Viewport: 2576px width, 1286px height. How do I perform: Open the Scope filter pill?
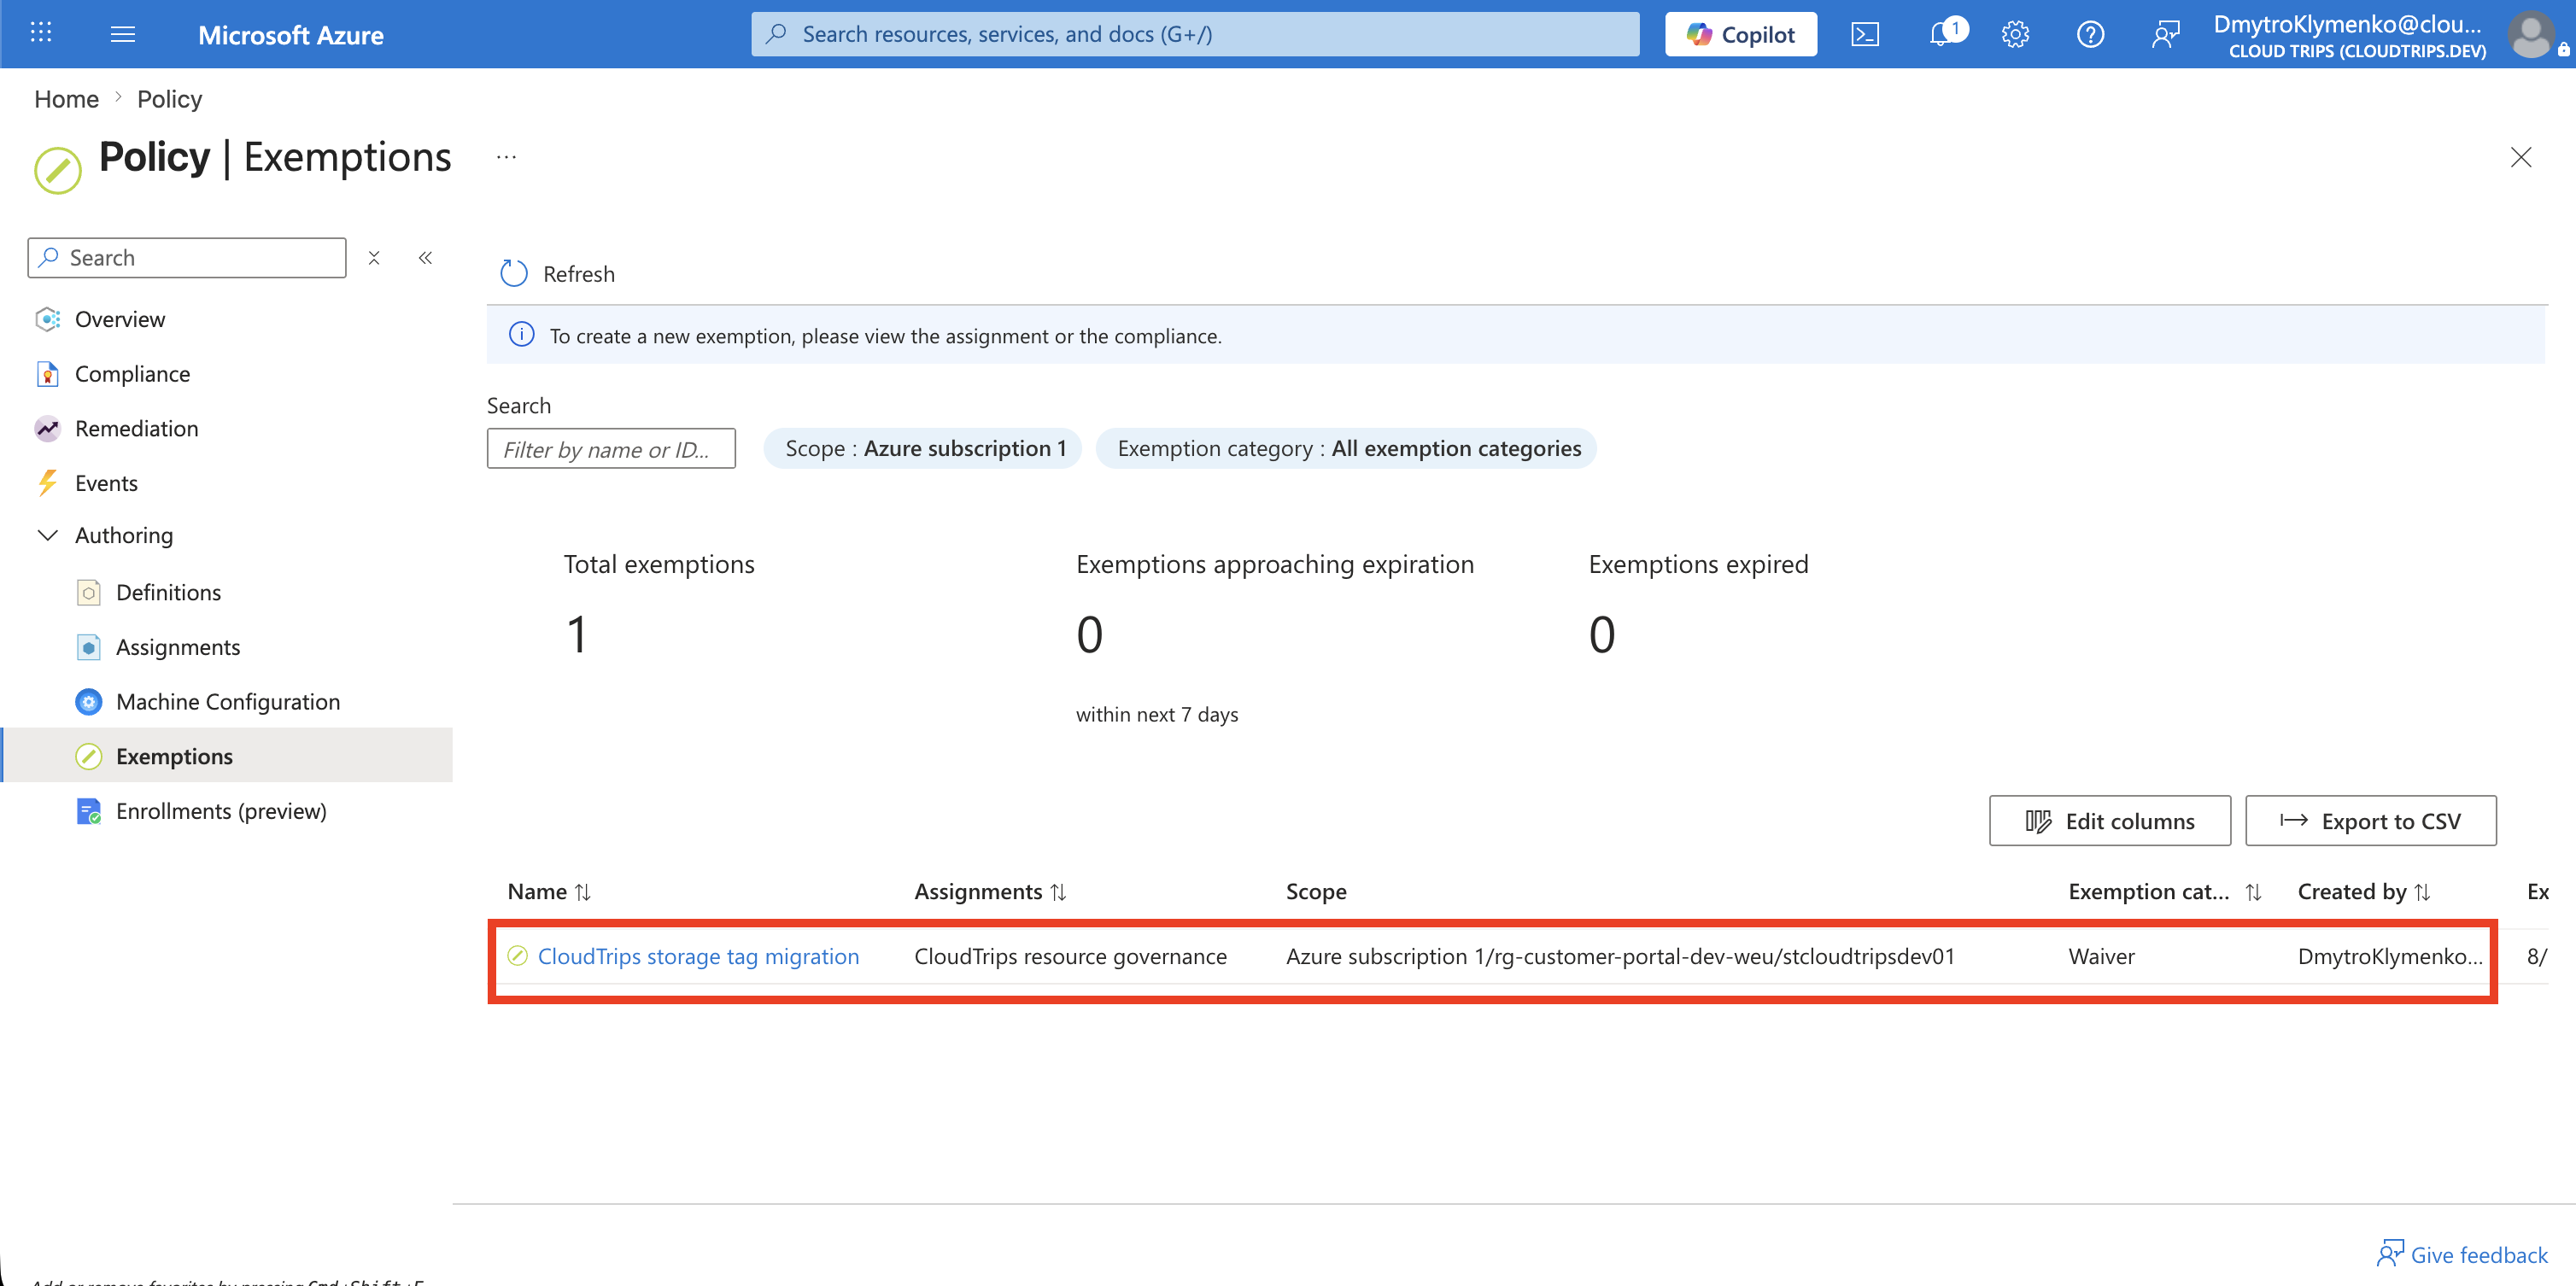click(923, 449)
